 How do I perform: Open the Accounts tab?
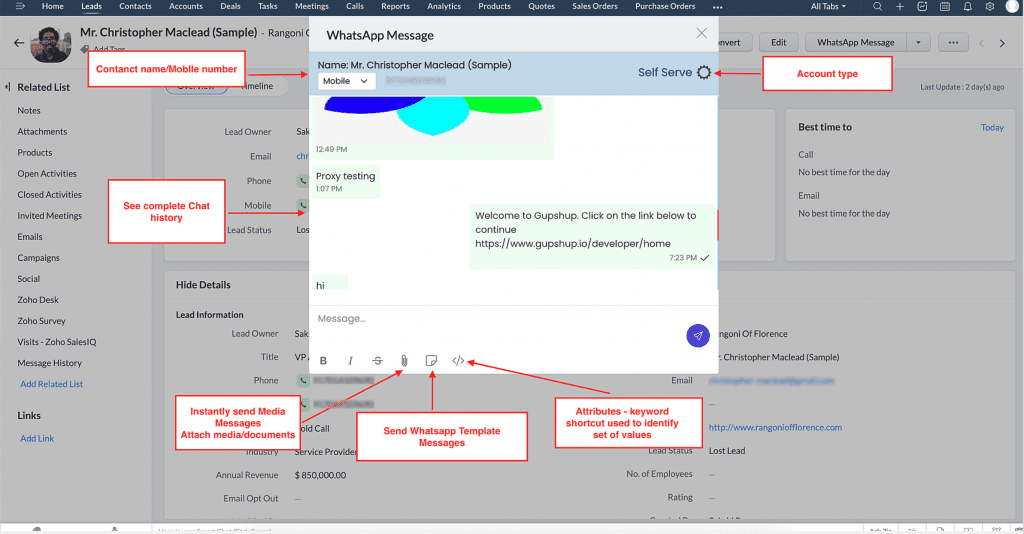(186, 7)
